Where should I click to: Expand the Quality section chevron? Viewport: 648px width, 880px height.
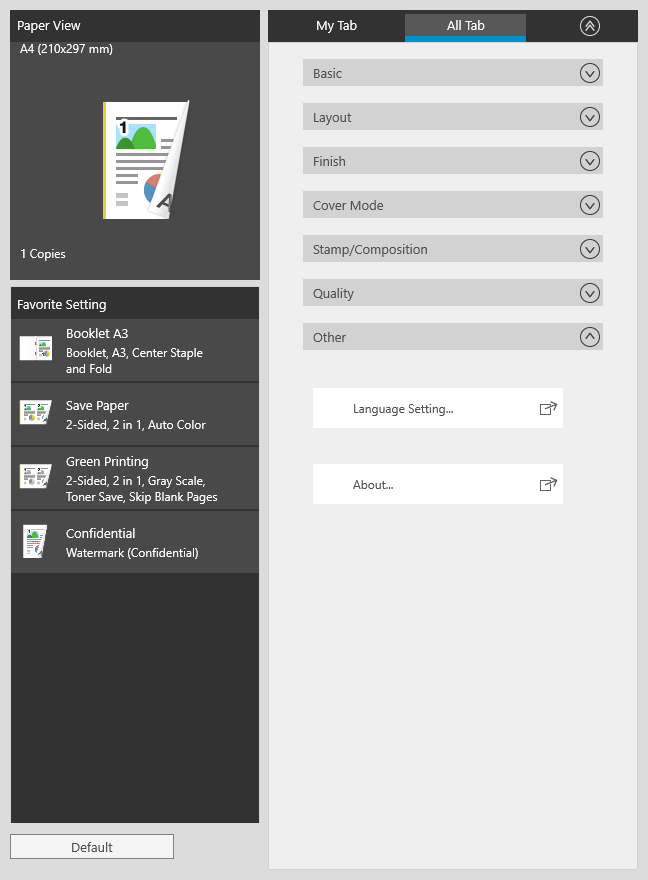click(x=590, y=293)
